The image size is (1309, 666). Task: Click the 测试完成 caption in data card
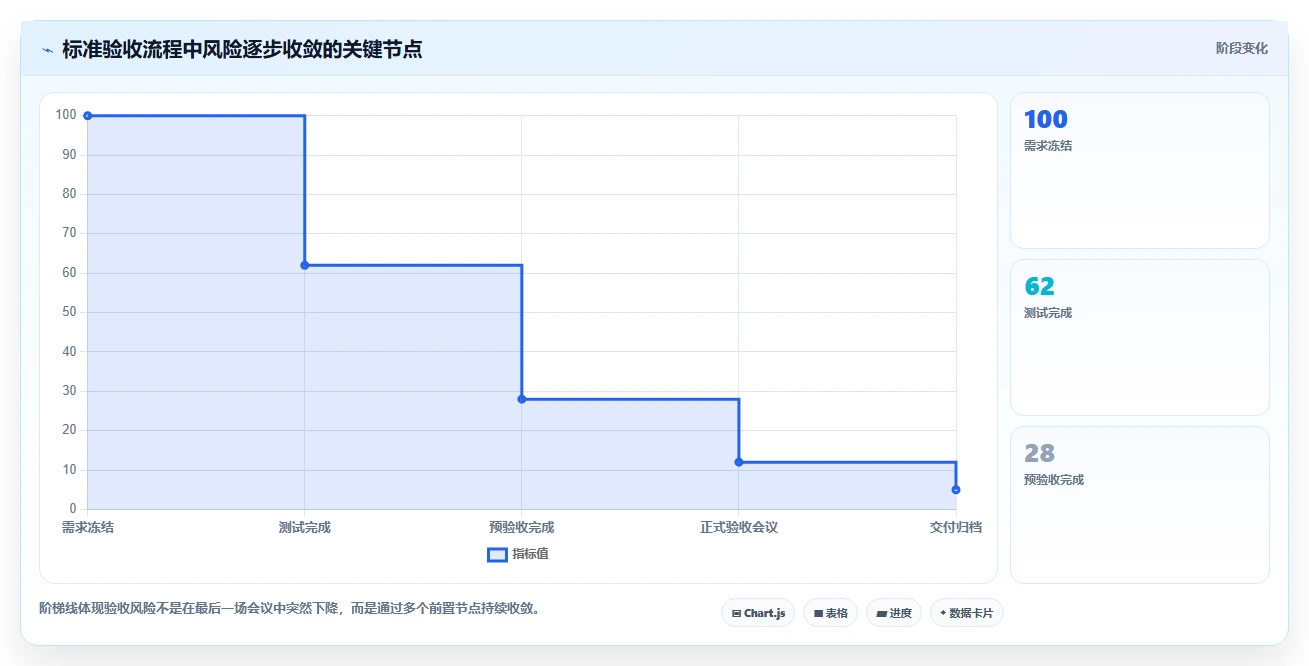[1048, 313]
